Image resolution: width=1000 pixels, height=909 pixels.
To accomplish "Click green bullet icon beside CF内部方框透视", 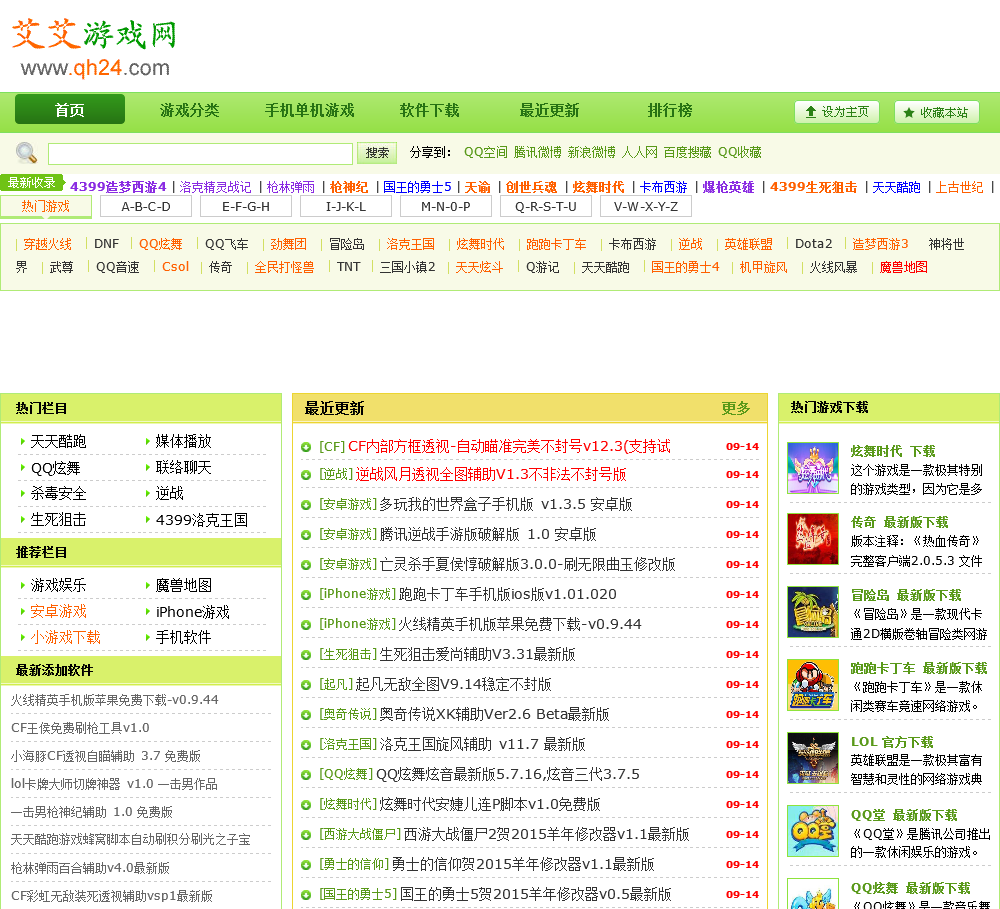I will pos(306,447).
